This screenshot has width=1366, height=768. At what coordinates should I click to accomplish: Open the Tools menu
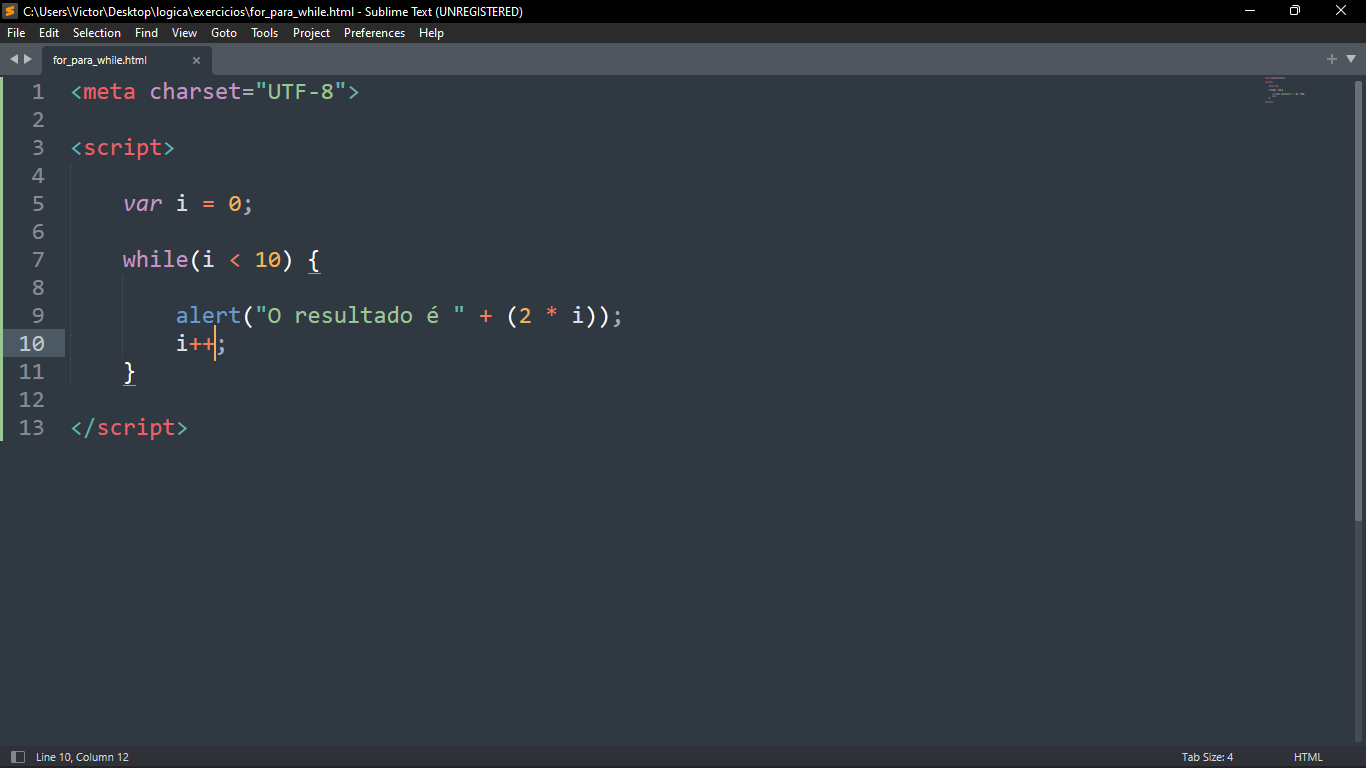pos(264,33)
